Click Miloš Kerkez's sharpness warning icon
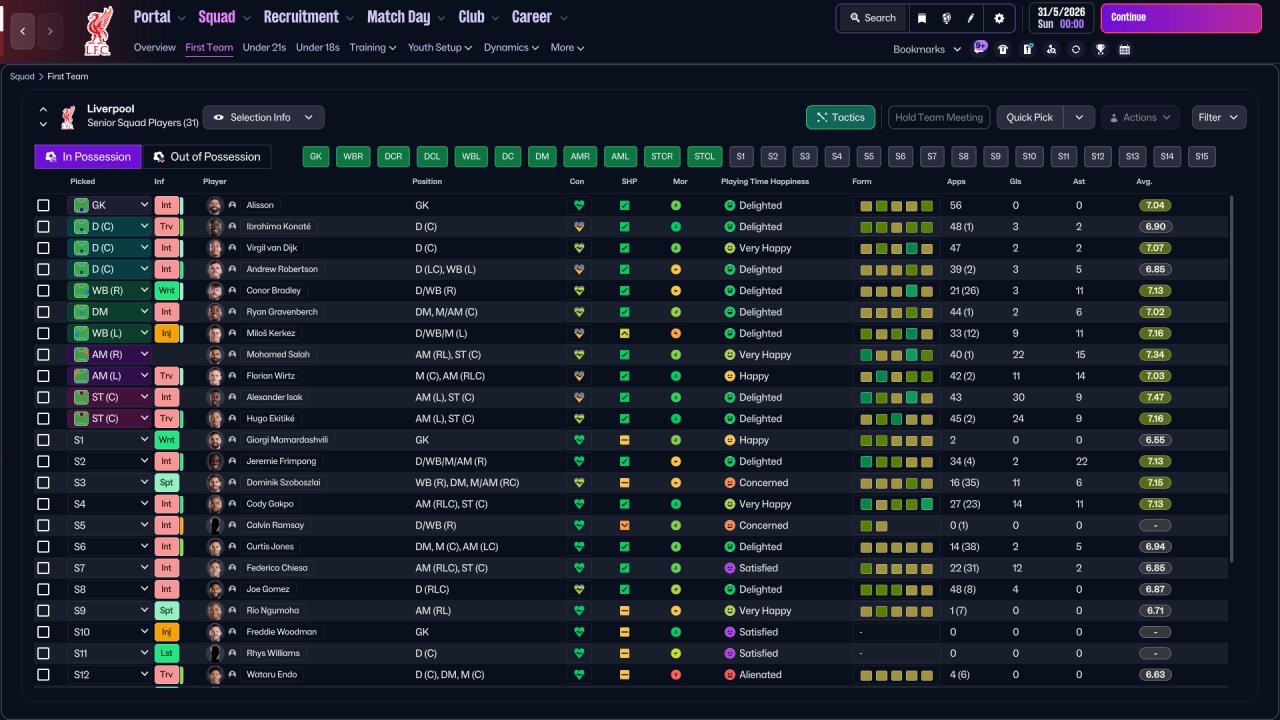Screen dimensions: 1280x720 point(625,334)
